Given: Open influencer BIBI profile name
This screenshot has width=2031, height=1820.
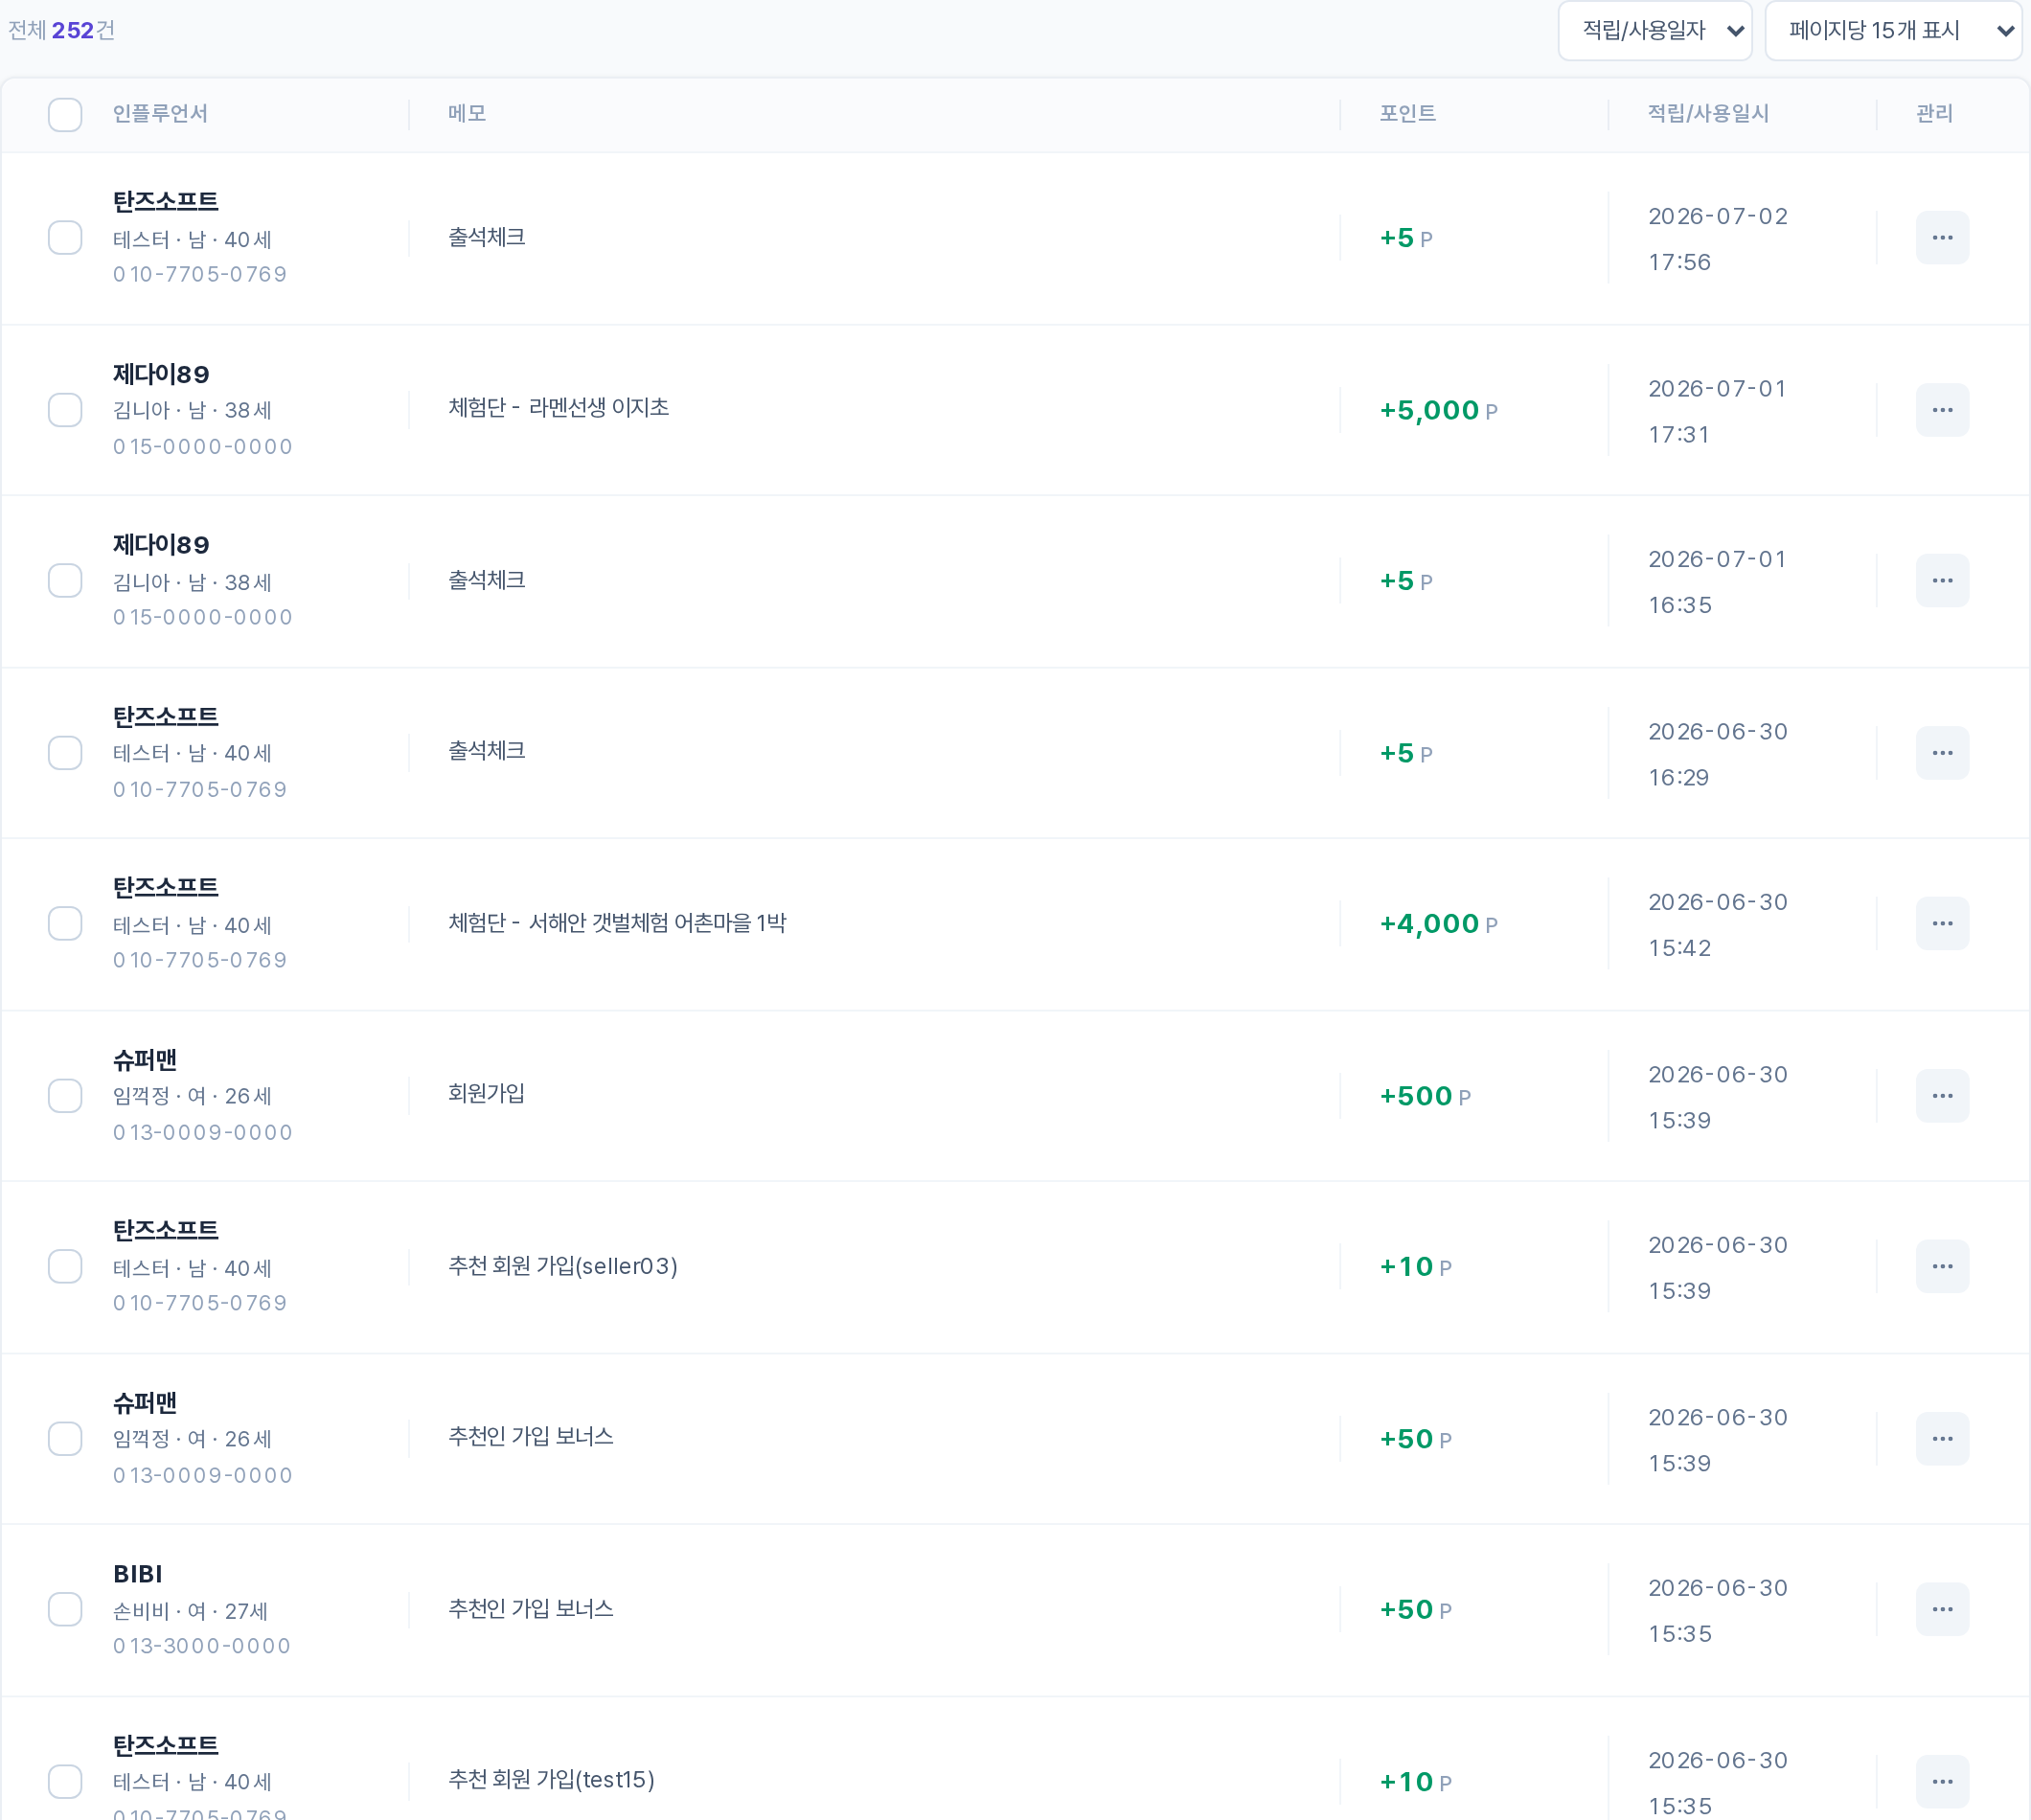Looking at the screenshot, I should [138, 1574].
